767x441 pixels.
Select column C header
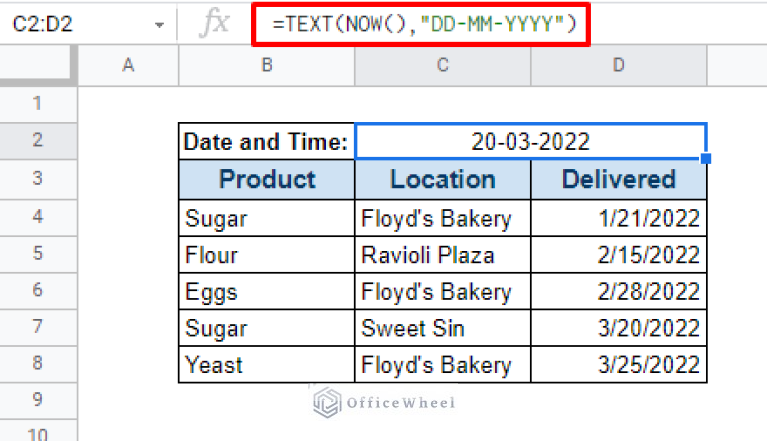(442, 65)
